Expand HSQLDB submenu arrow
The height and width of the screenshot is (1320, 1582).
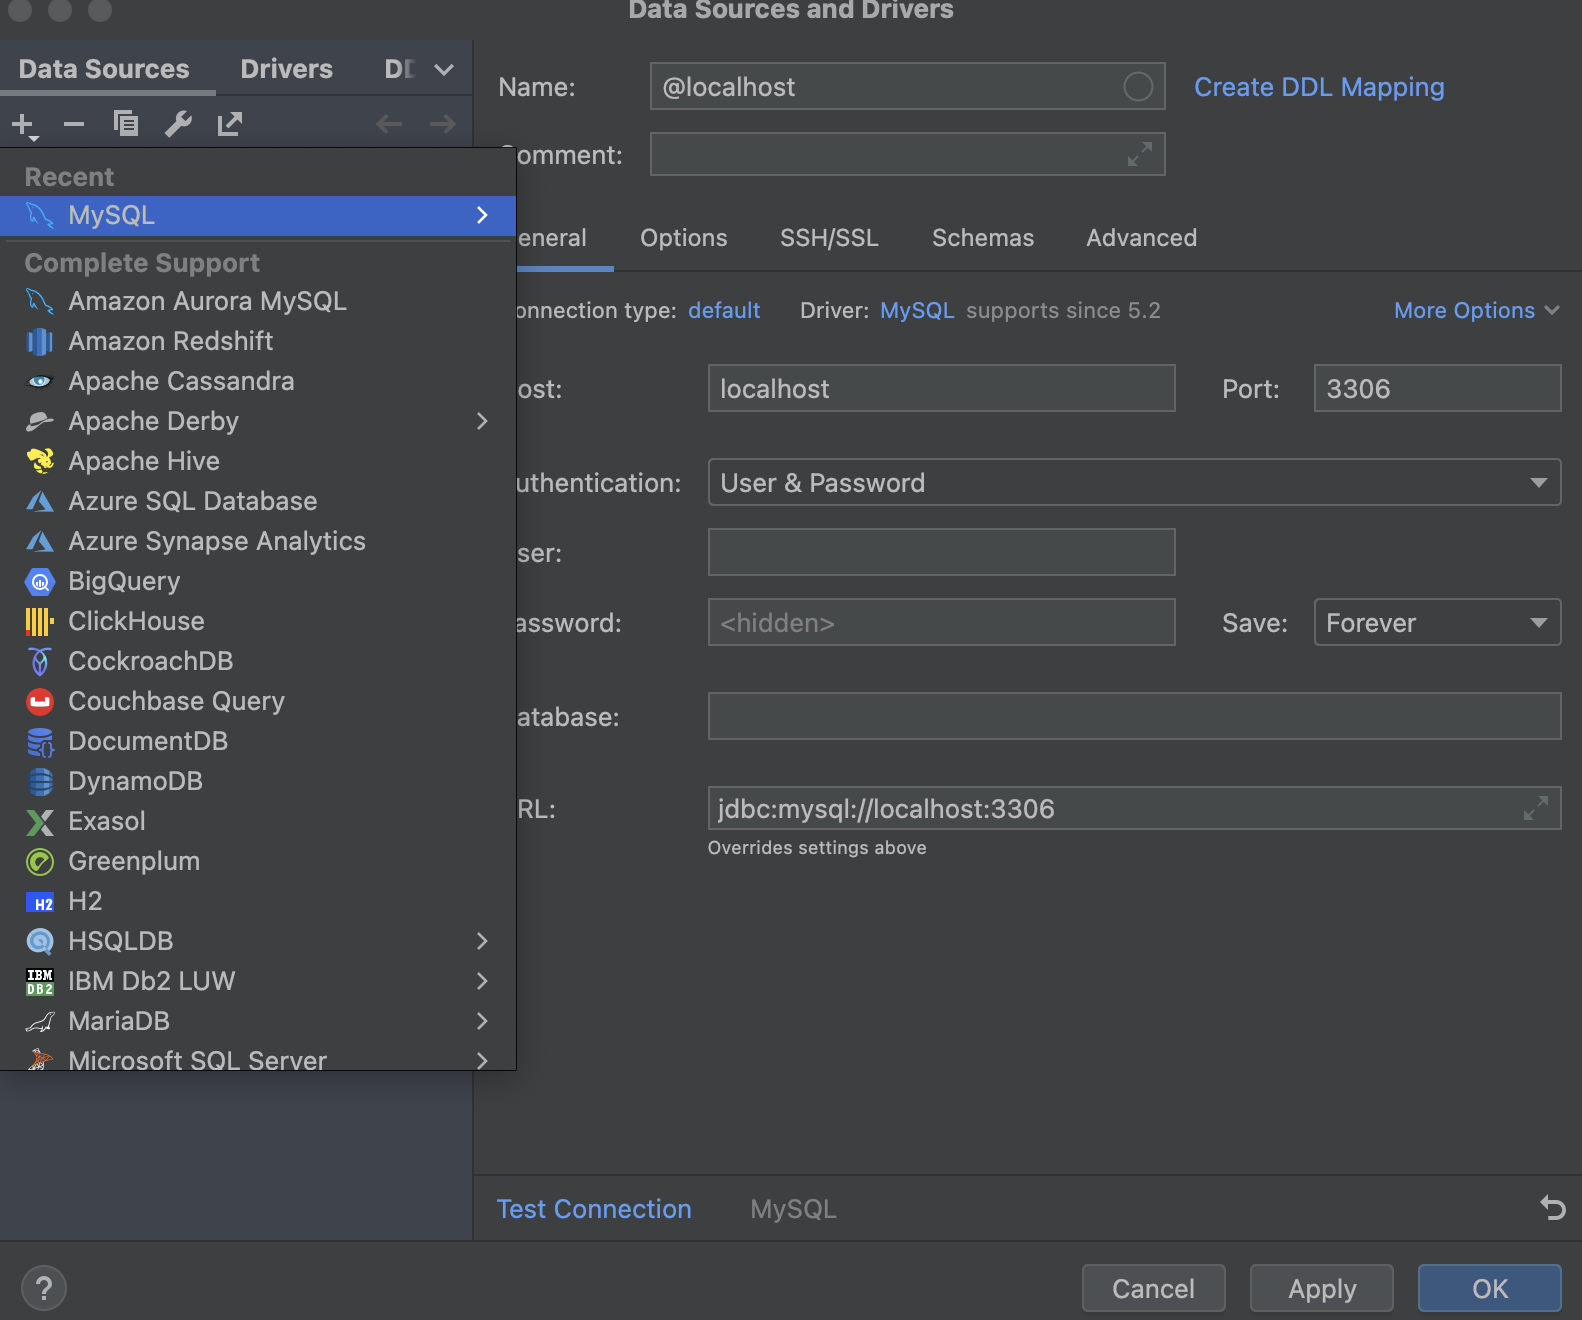coord(482,941)
